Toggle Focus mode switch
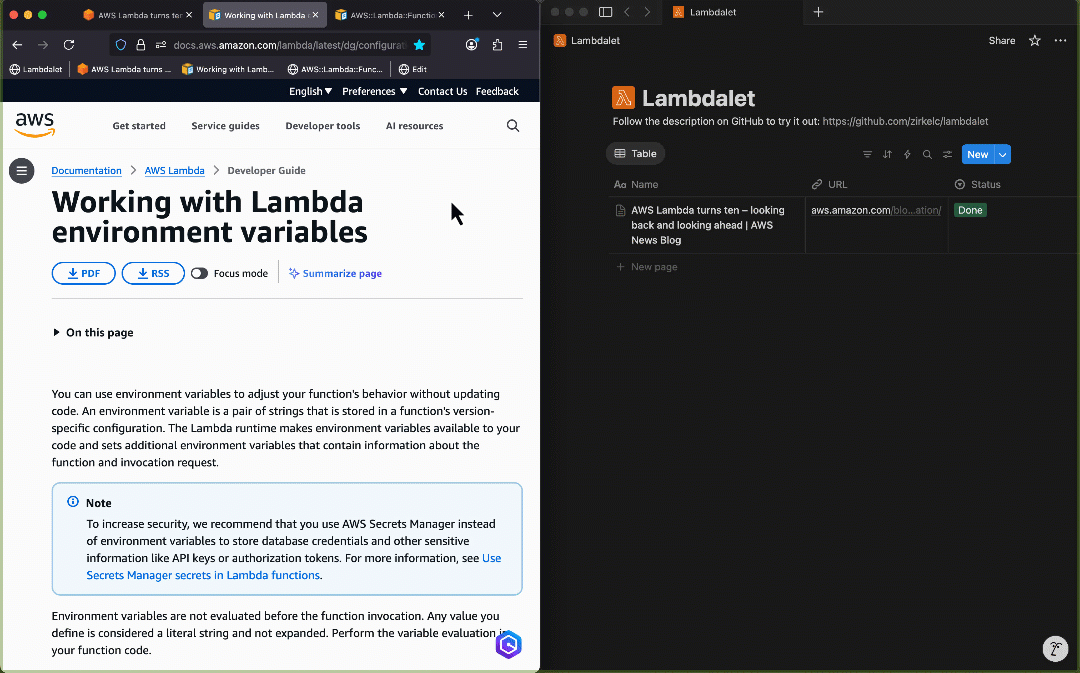 [199, 273]
